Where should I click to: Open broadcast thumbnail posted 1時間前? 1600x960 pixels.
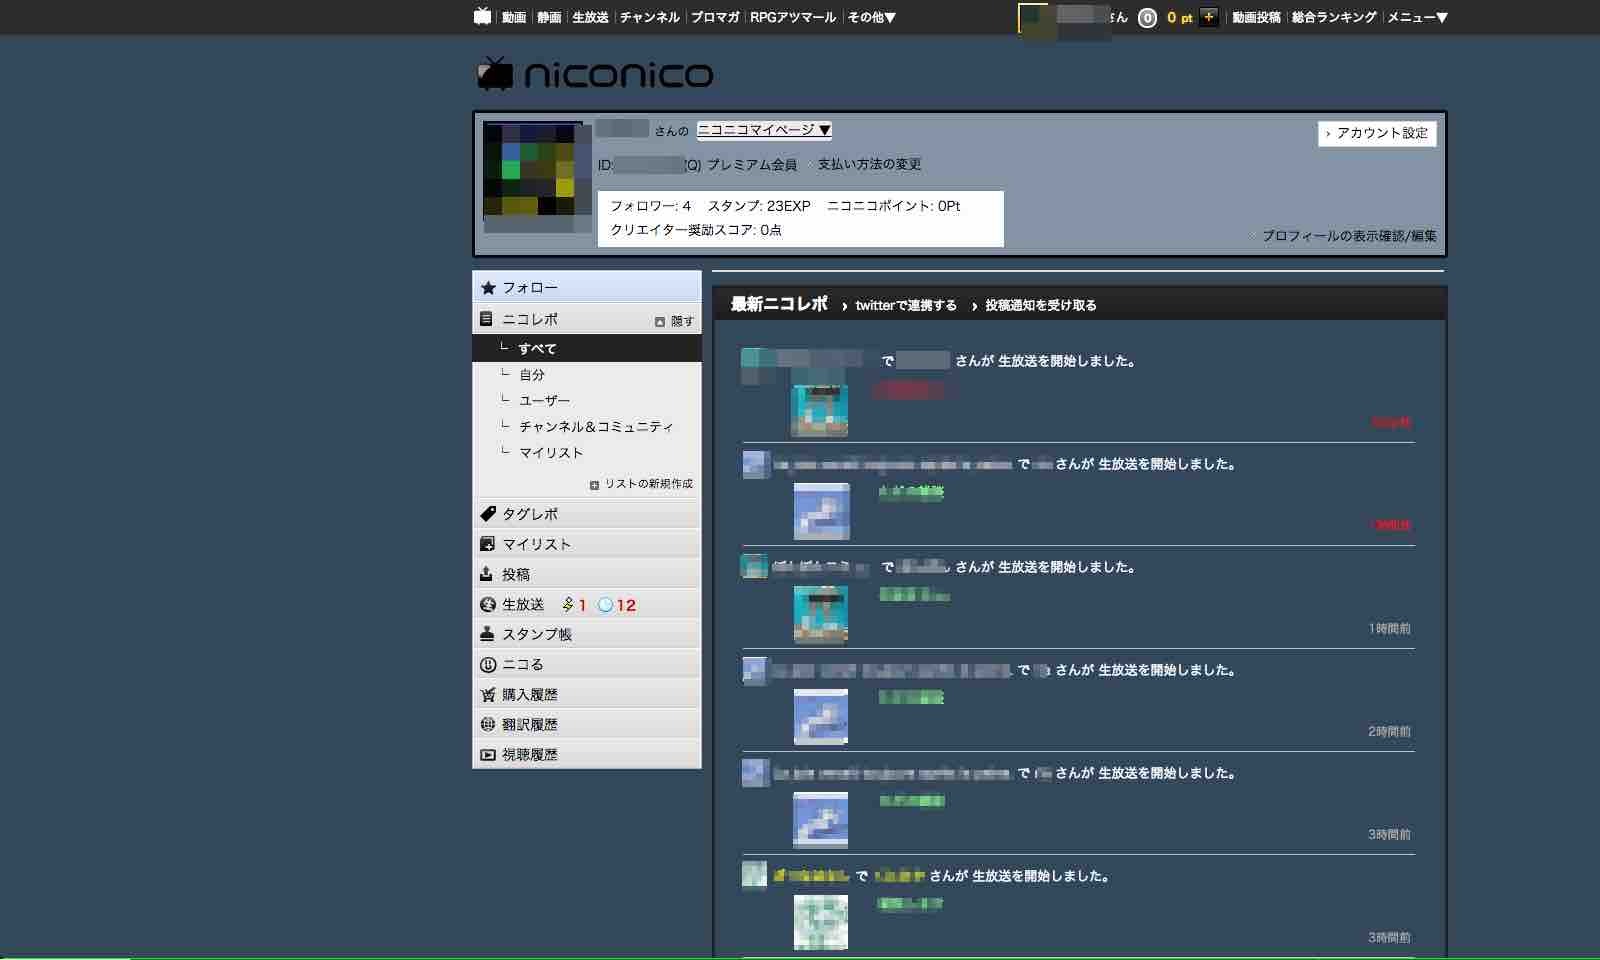pyautogui.click(x=820, y=614)
